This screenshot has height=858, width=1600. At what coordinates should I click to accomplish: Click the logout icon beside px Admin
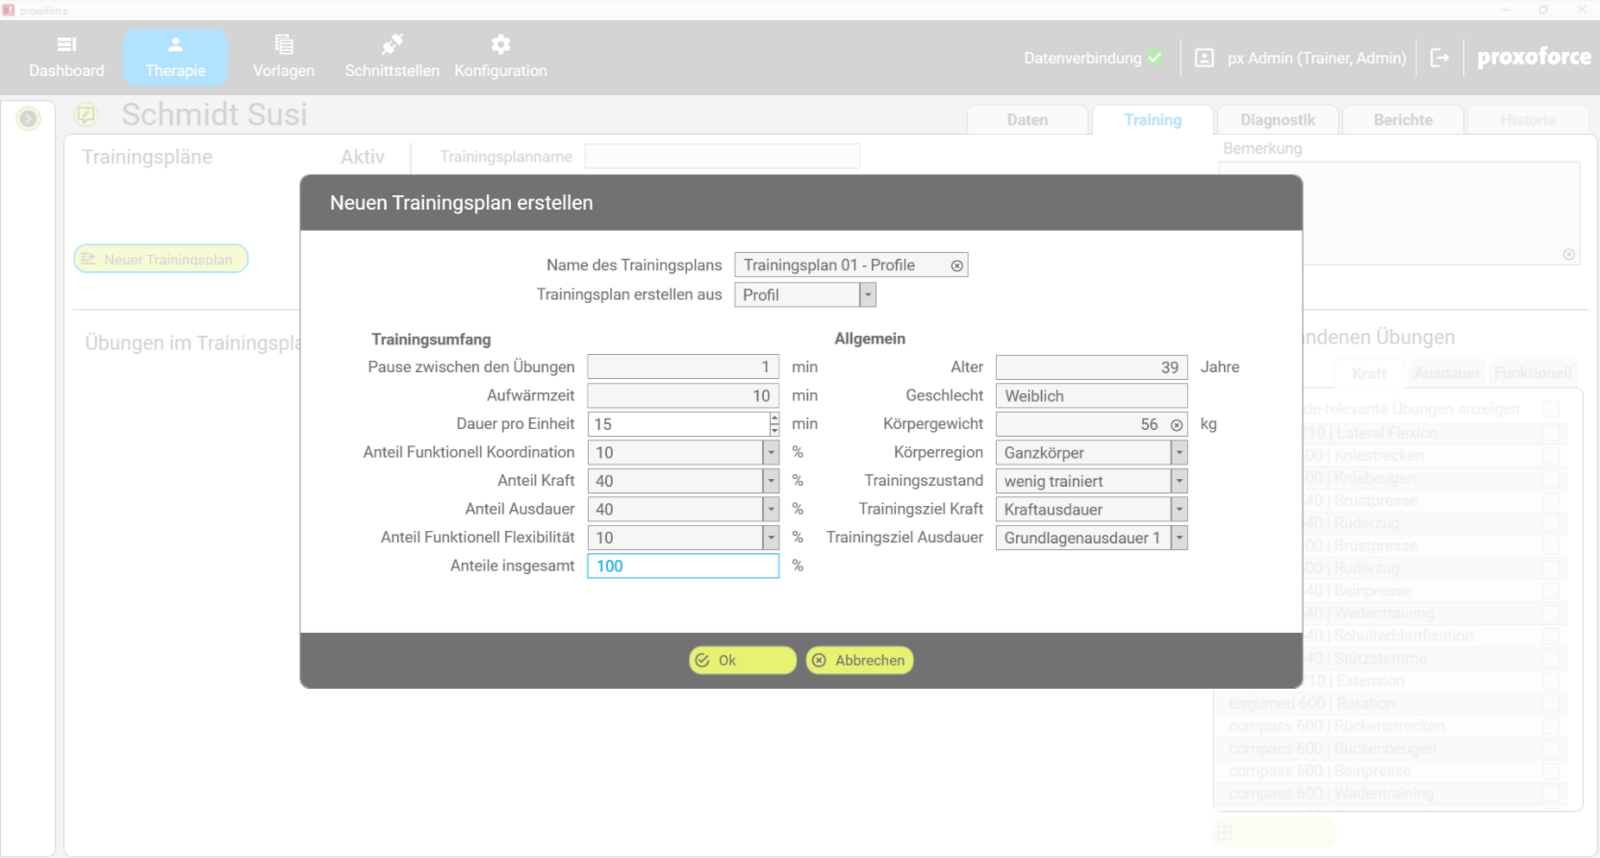(x=1439, y=58)
